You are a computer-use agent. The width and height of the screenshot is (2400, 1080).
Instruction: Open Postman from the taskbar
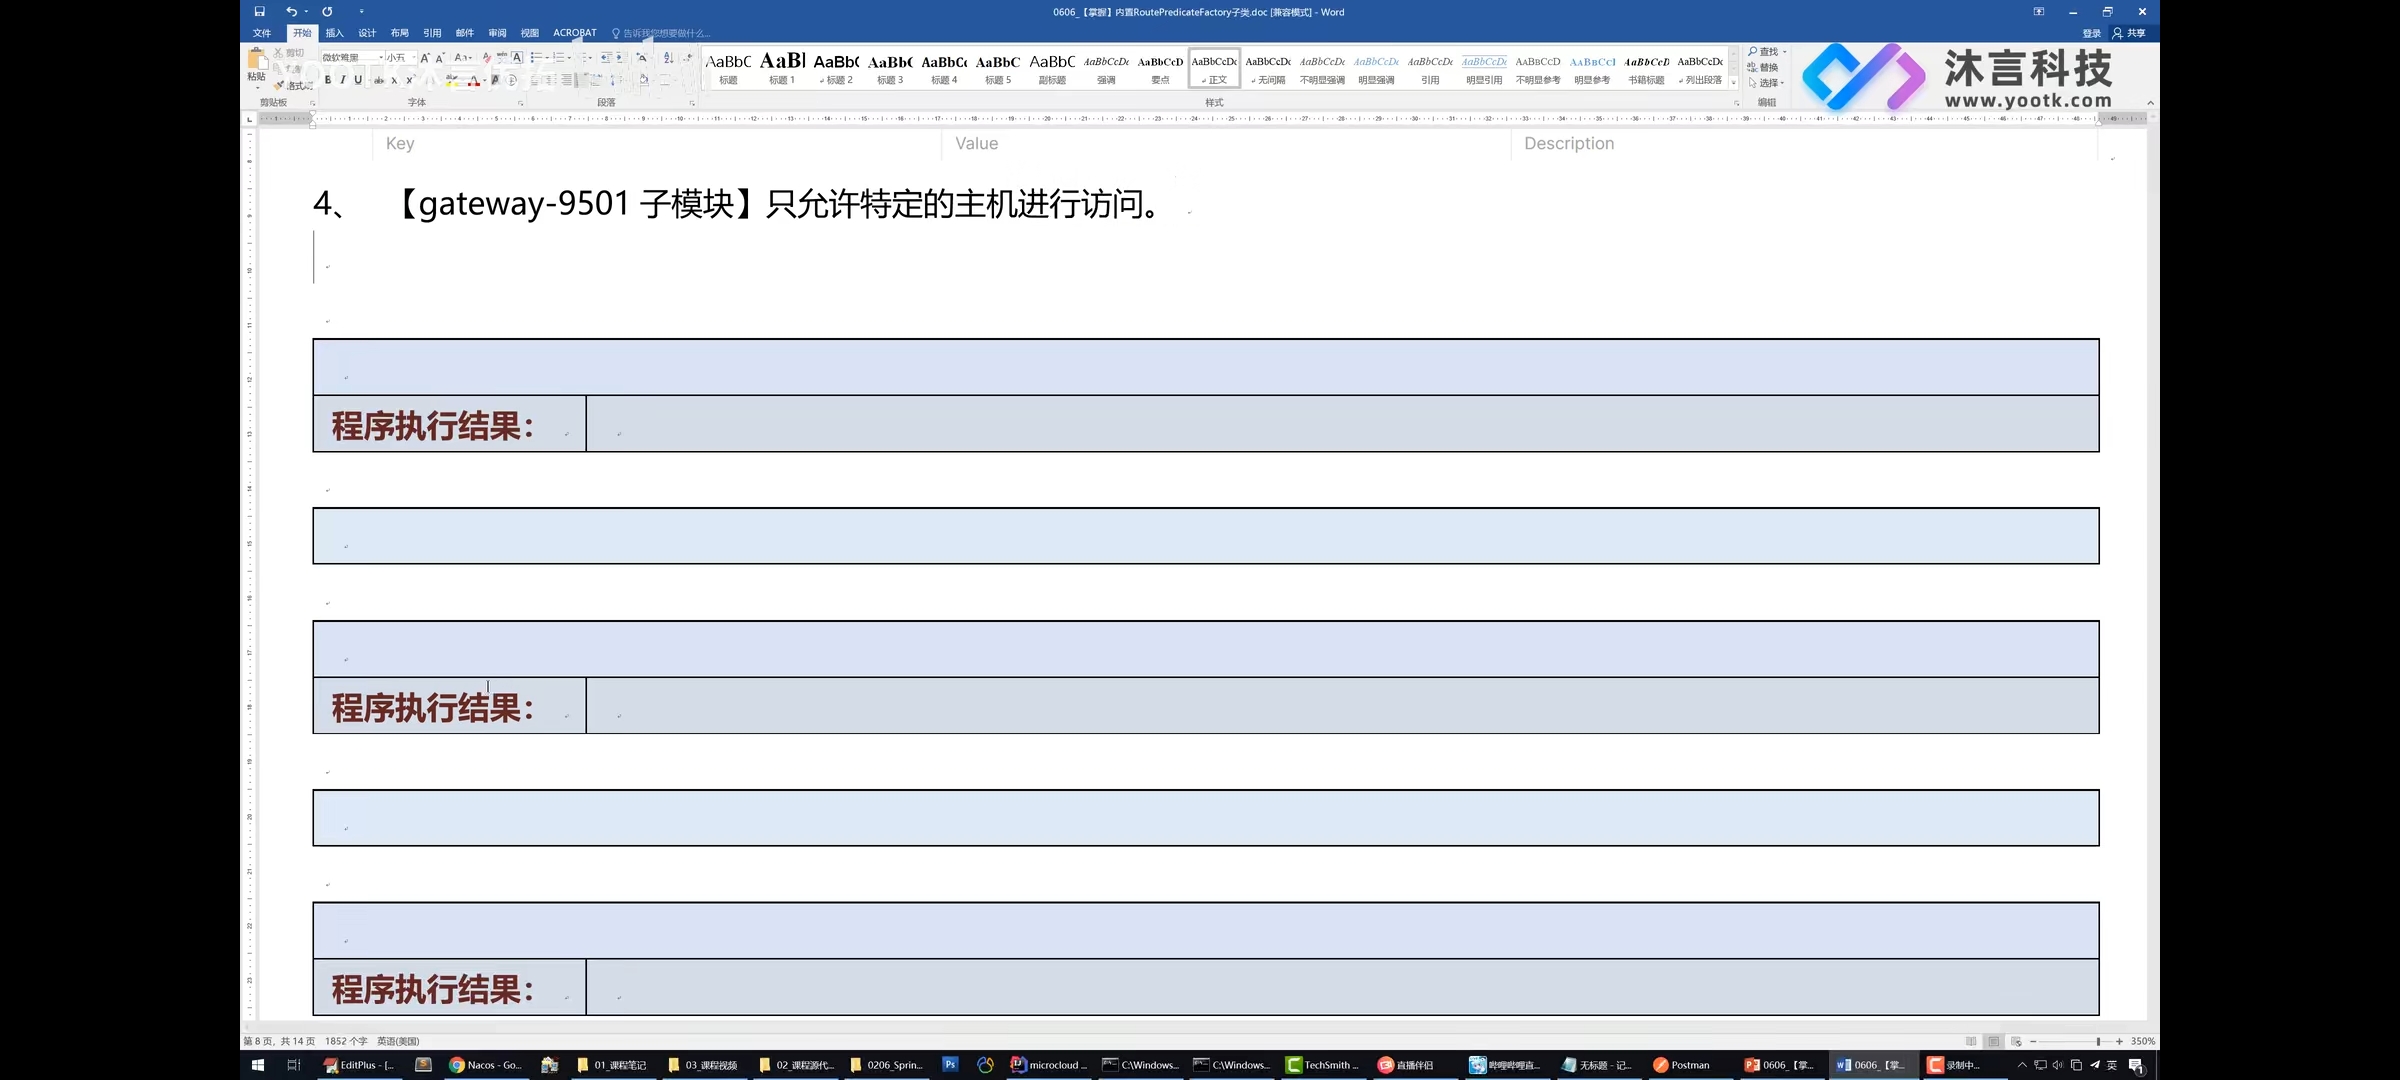[1683, 1065]
